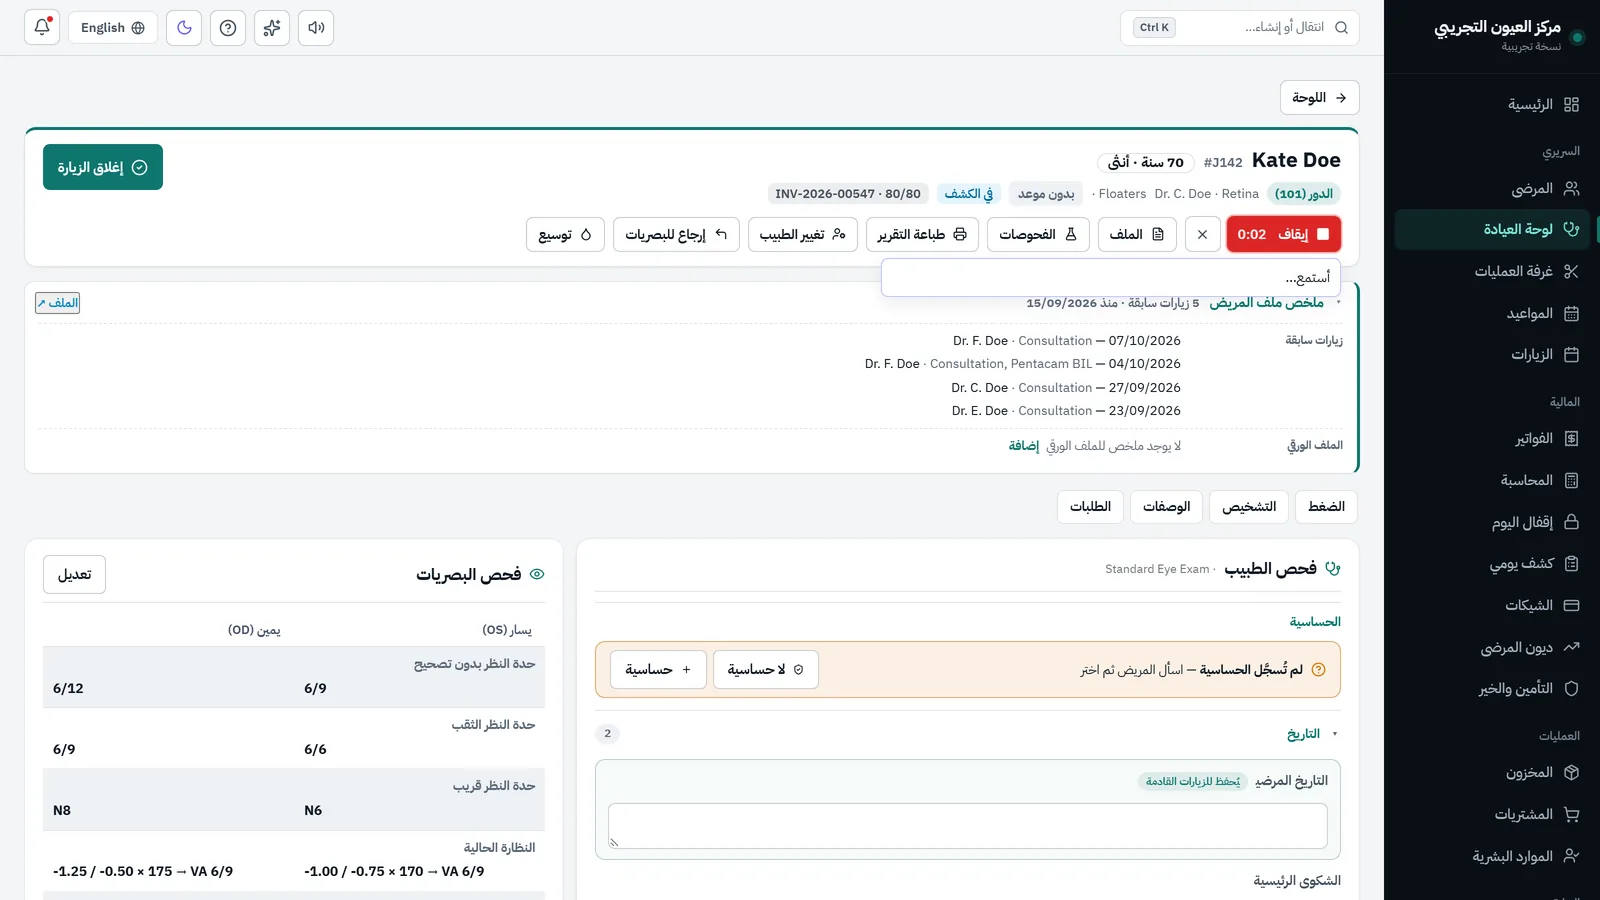Toggle the sound speaker icon
Screen dimensions: 1600x900
(316, 27)
